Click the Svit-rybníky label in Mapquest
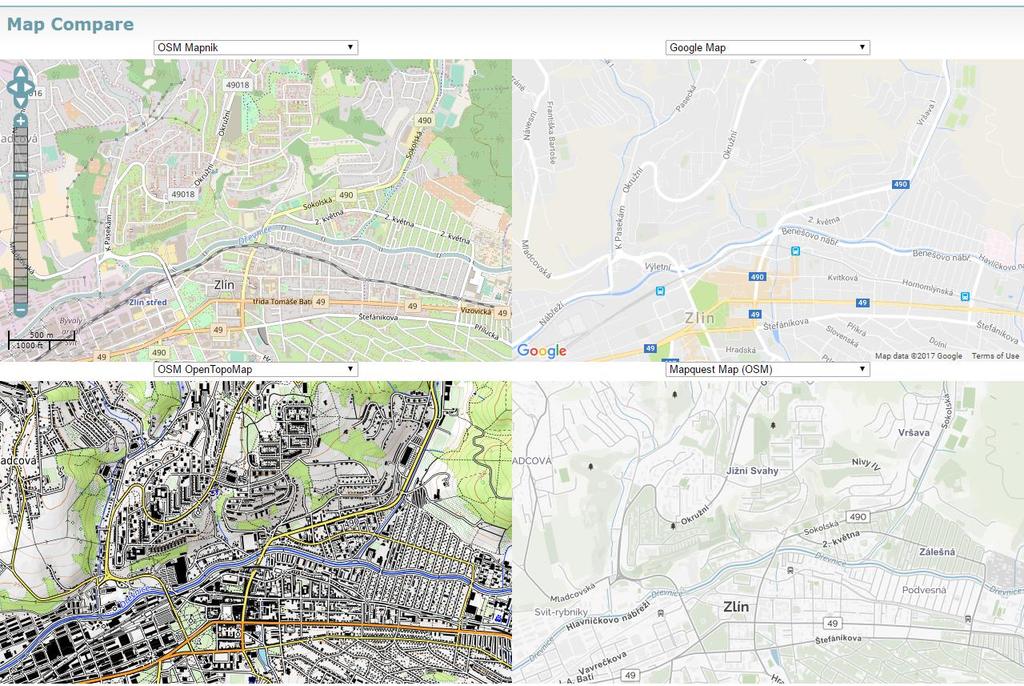This screenshot has height=686, width=1024. tap(561, 612)
